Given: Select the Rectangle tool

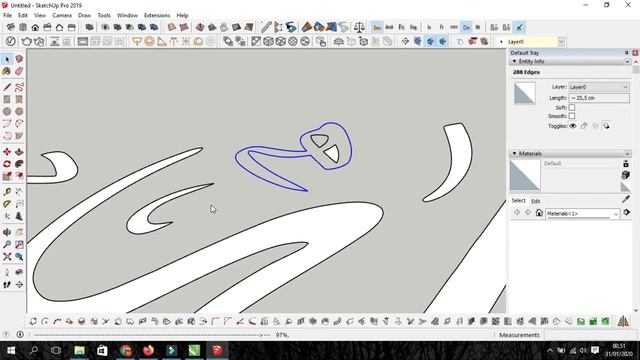Looking at the screenshot, I should [7, 99].
